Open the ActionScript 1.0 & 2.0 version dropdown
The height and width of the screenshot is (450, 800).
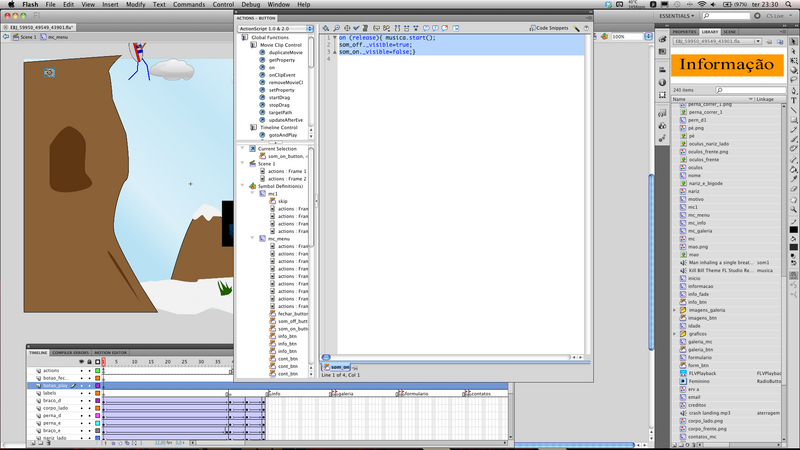[x=275, y=28]
